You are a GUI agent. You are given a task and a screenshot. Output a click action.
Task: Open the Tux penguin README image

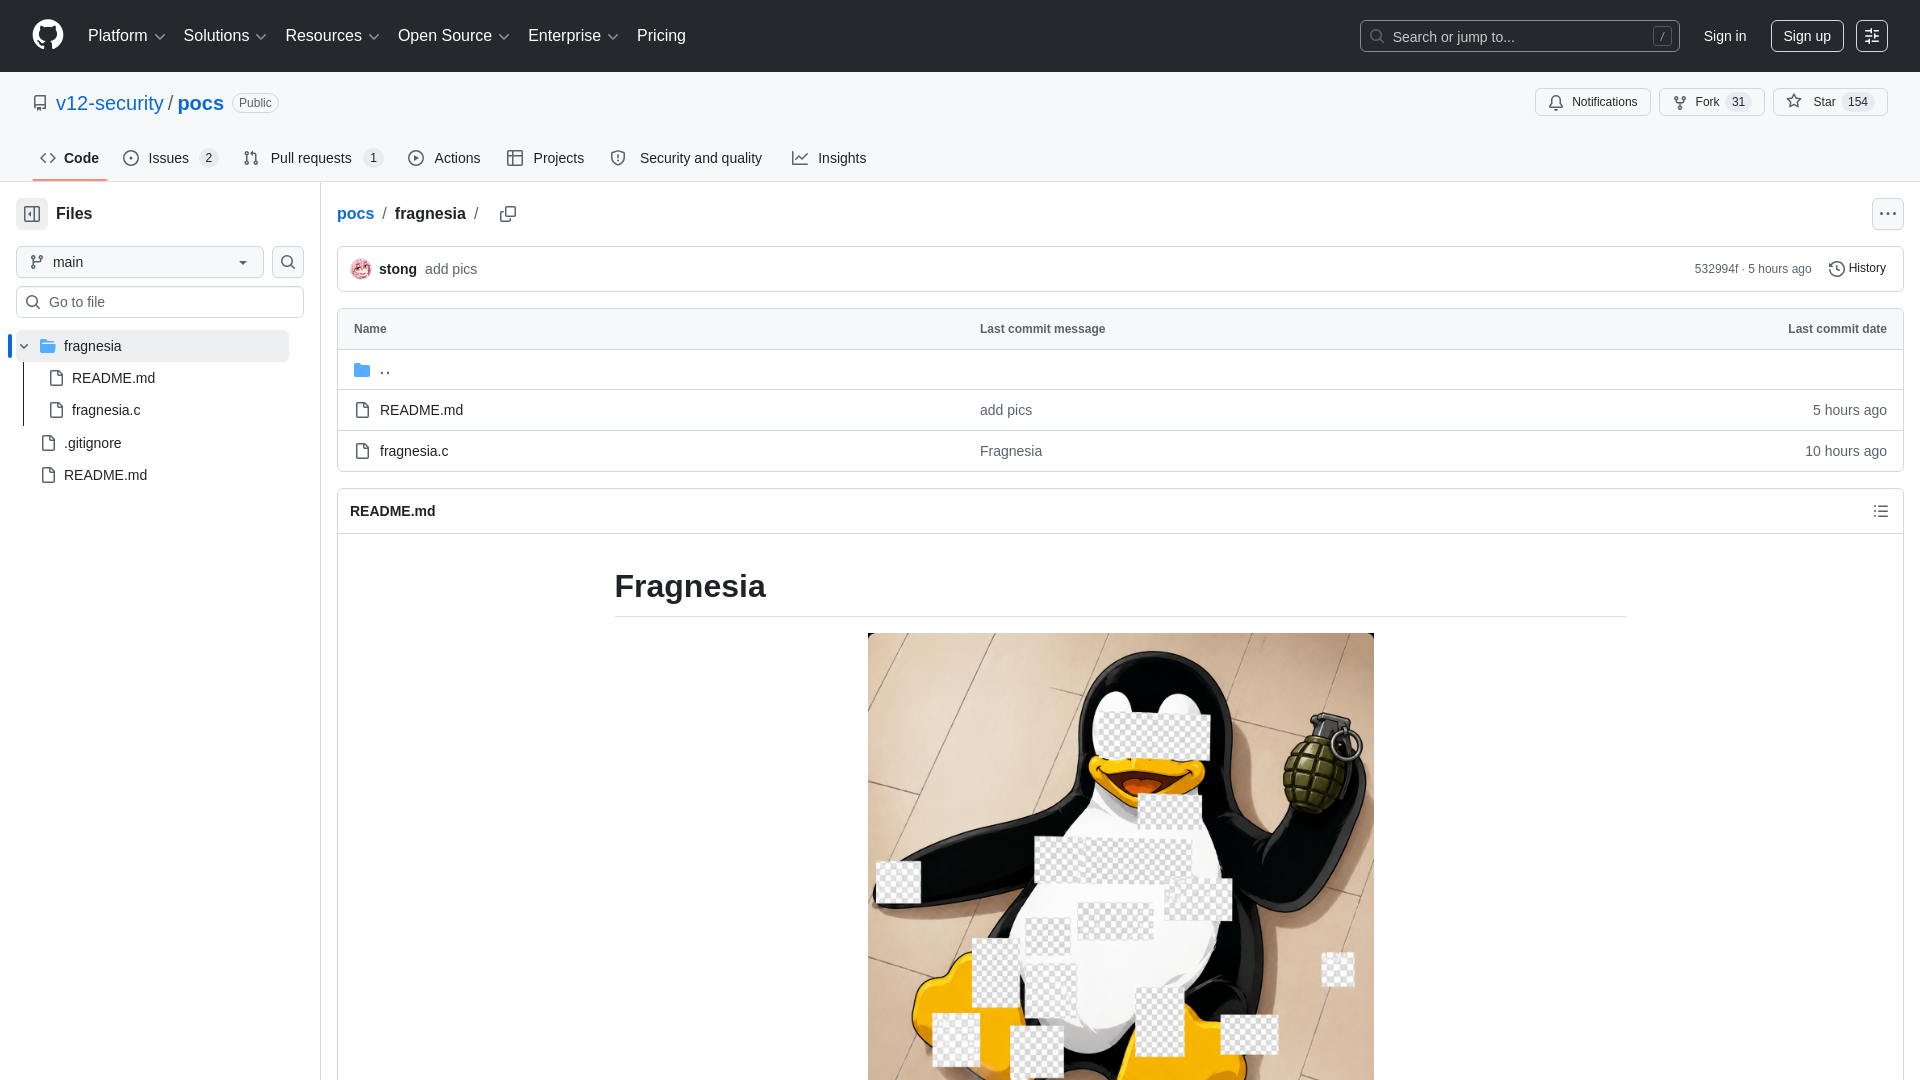pos(1121,856)
